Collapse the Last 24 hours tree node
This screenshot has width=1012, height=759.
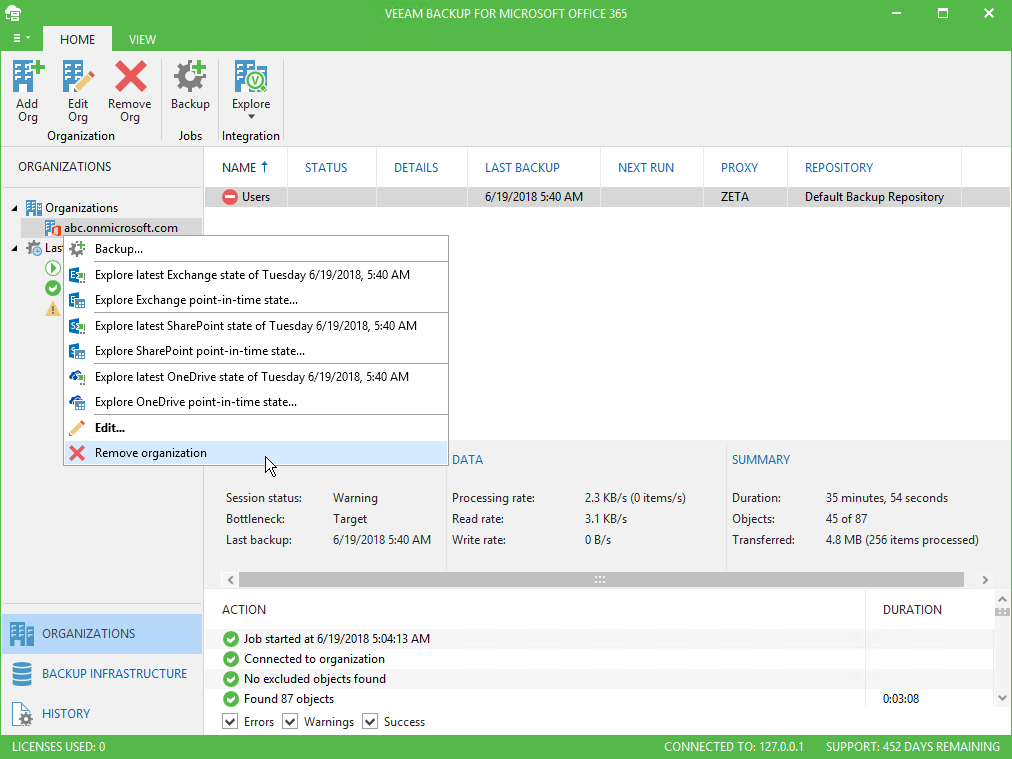[x=14, y=248]
